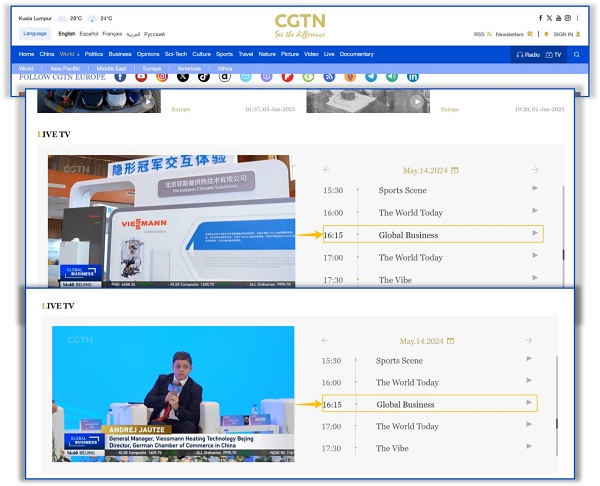Select Middle East in the World submenu
Screen dimensions: 600x486
tap(111, 68)
